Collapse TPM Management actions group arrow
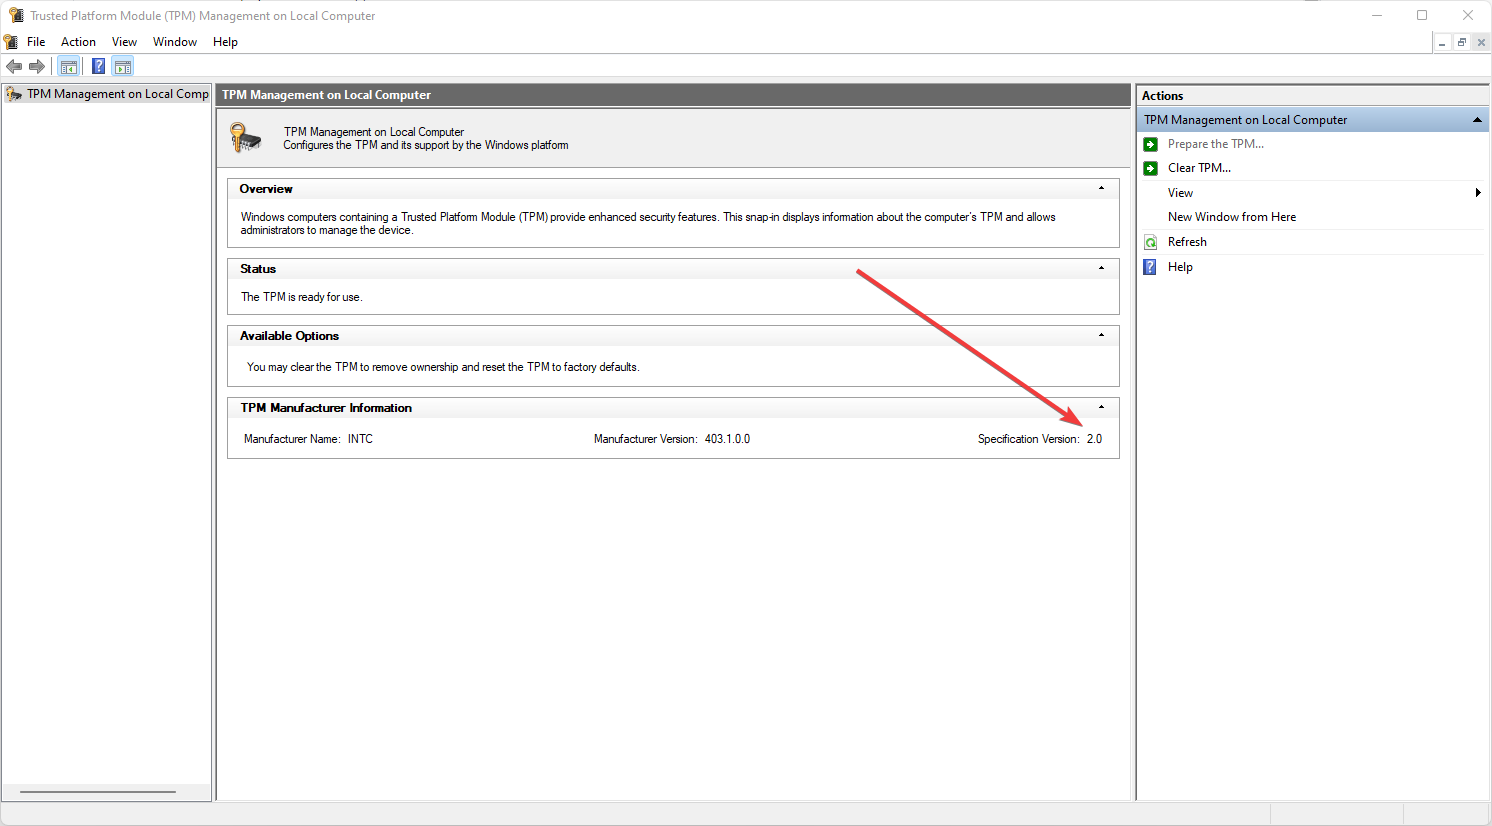The height and width of the screenshot is (826, 1492). click(x=1477, y=120)
